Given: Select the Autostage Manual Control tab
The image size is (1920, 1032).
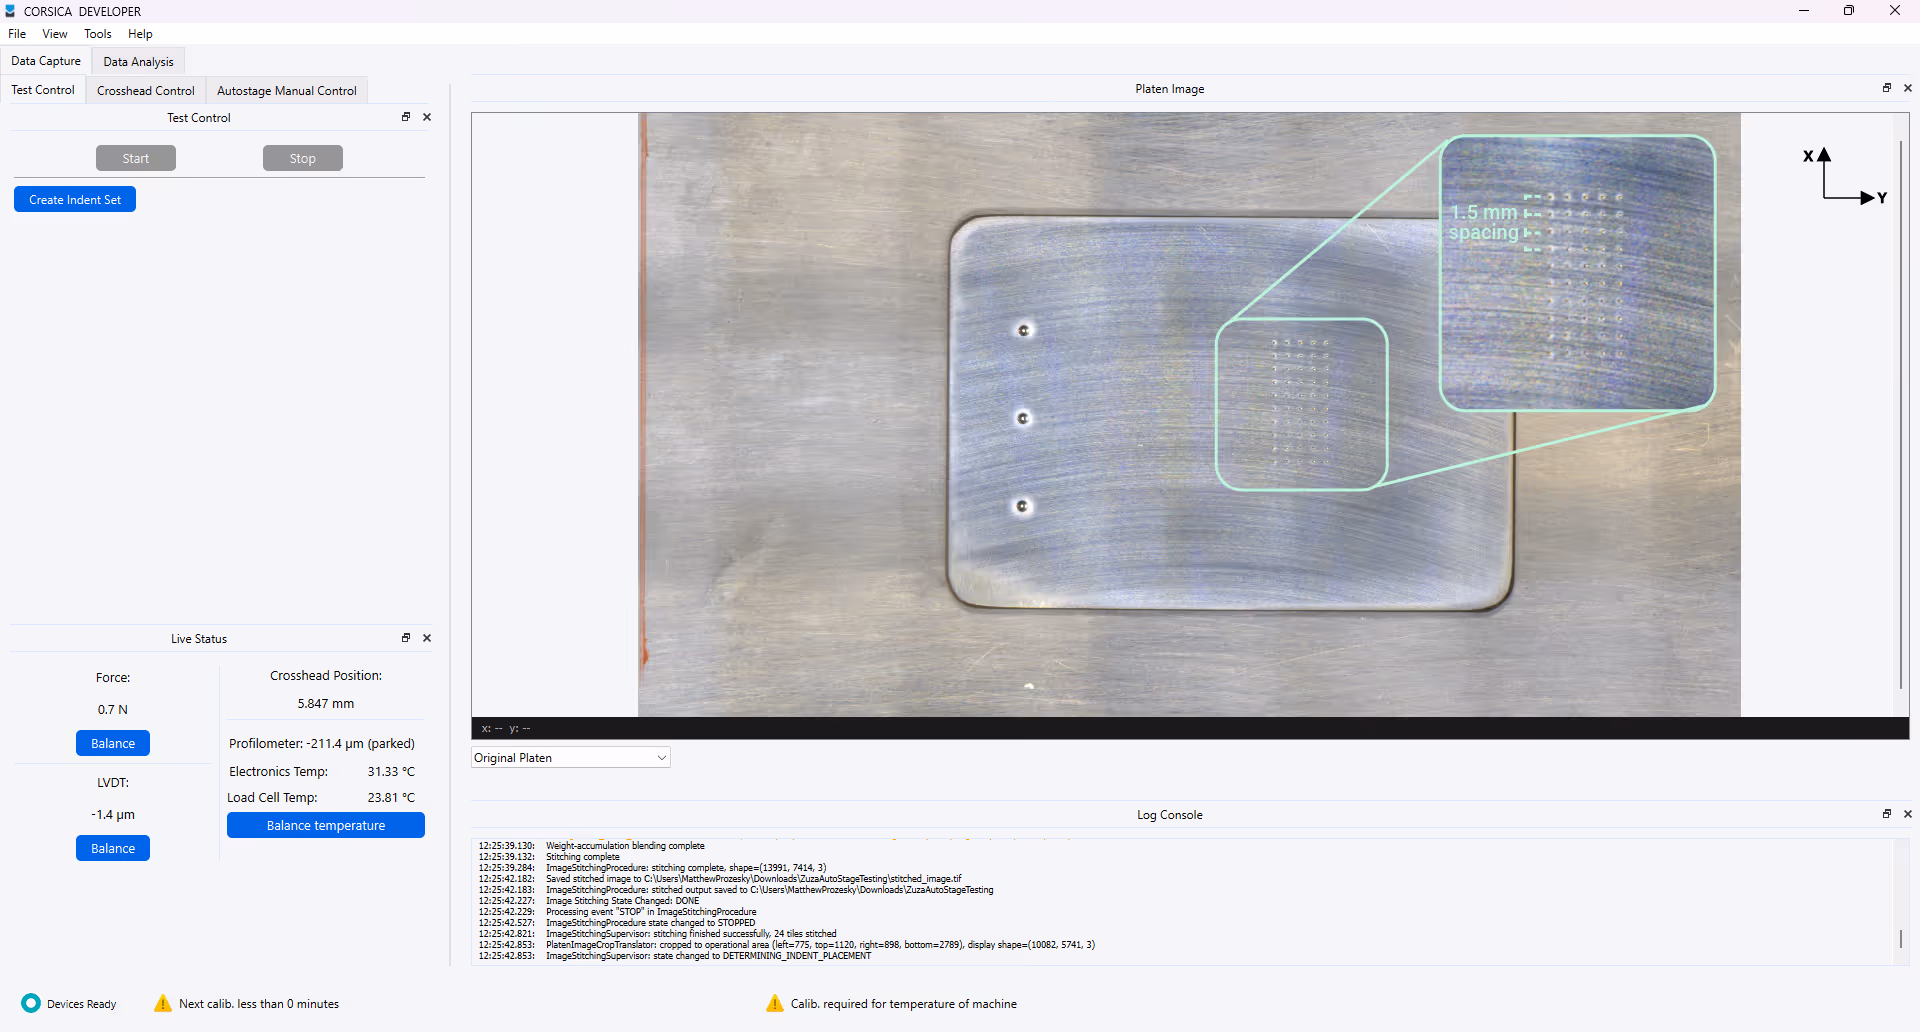Looking at the screenshot, I should 287,91.
